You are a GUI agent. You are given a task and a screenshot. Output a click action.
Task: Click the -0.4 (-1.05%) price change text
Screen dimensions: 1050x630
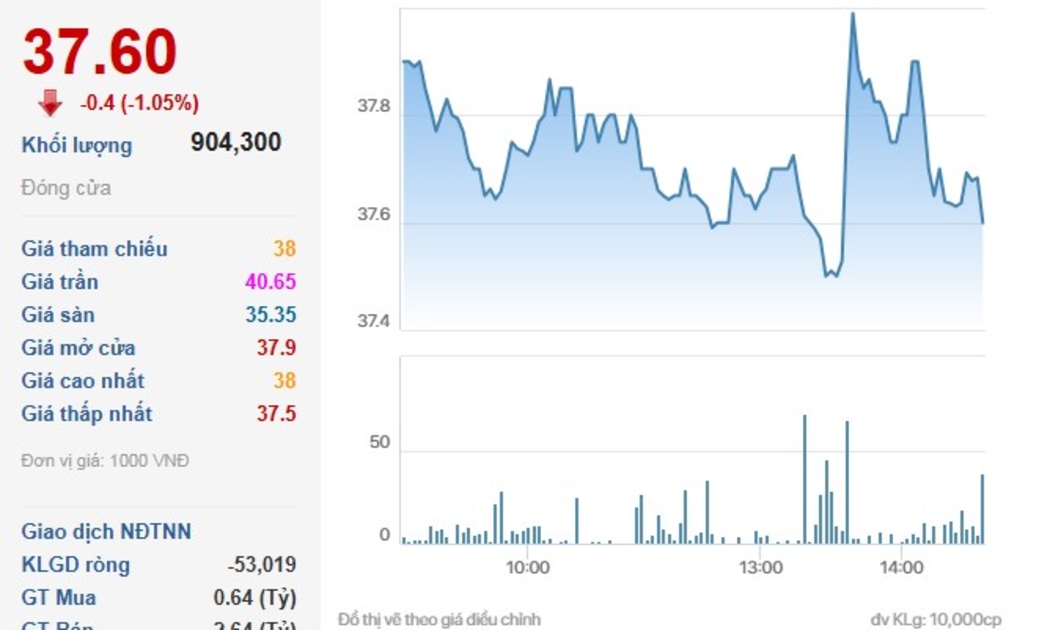click(x=139, y=103)
